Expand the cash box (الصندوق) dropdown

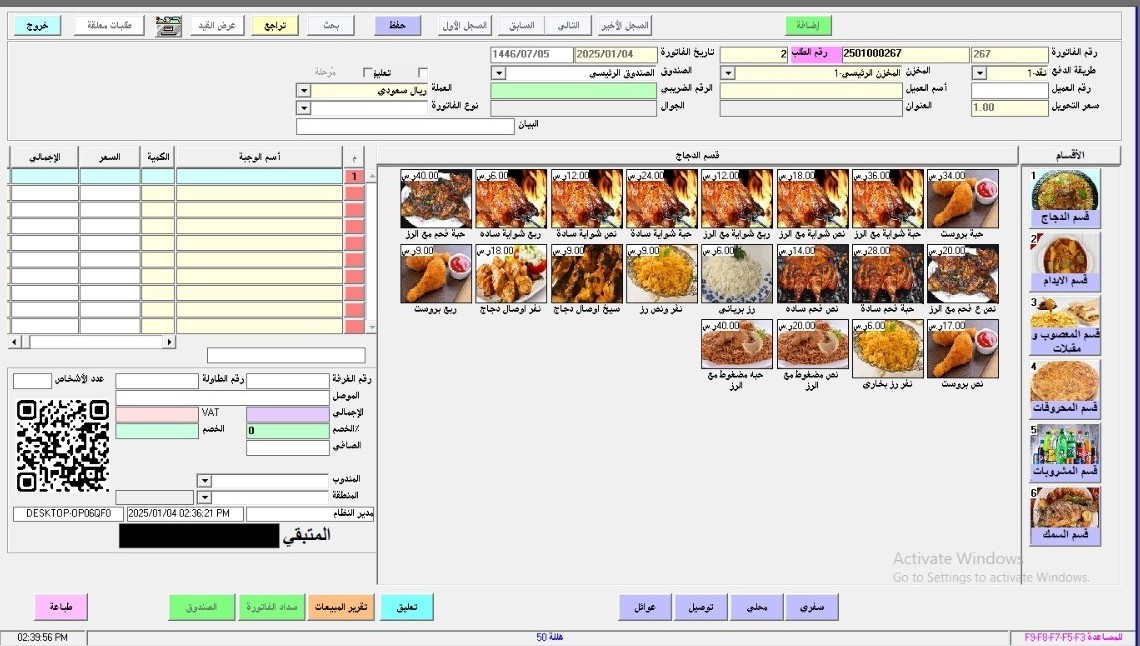pos(497,73)
